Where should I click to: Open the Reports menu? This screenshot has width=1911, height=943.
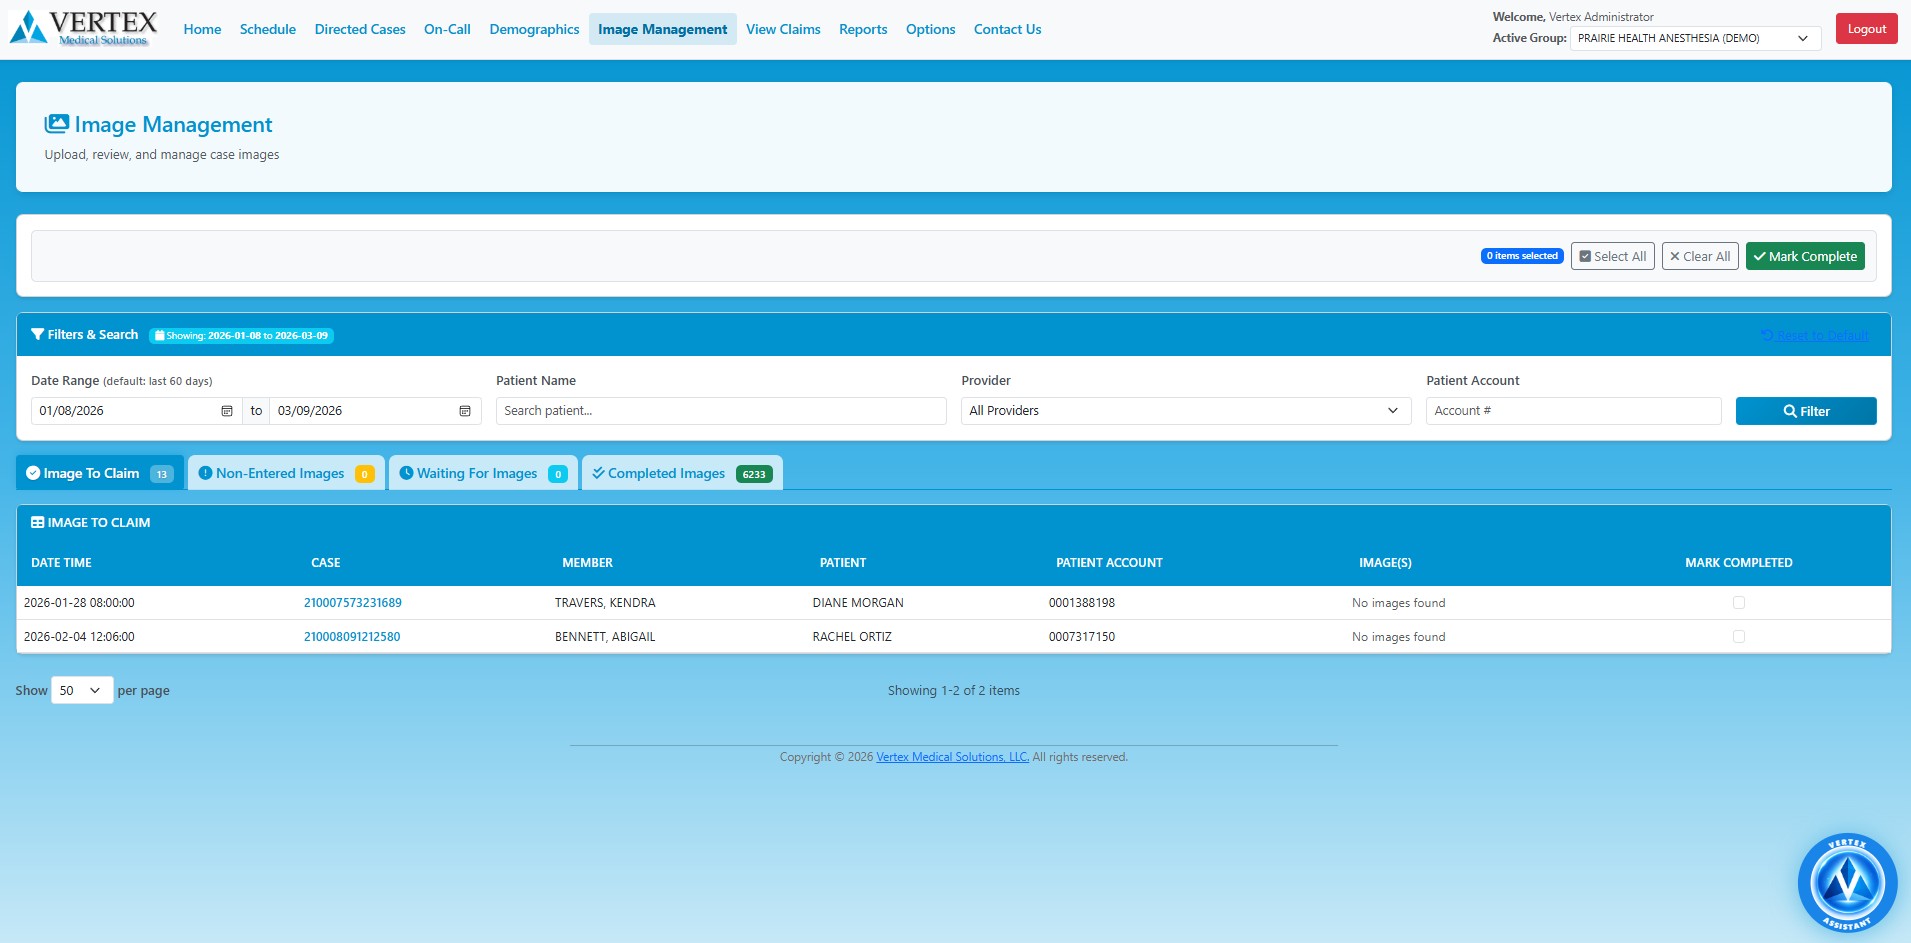click(861, 29)
